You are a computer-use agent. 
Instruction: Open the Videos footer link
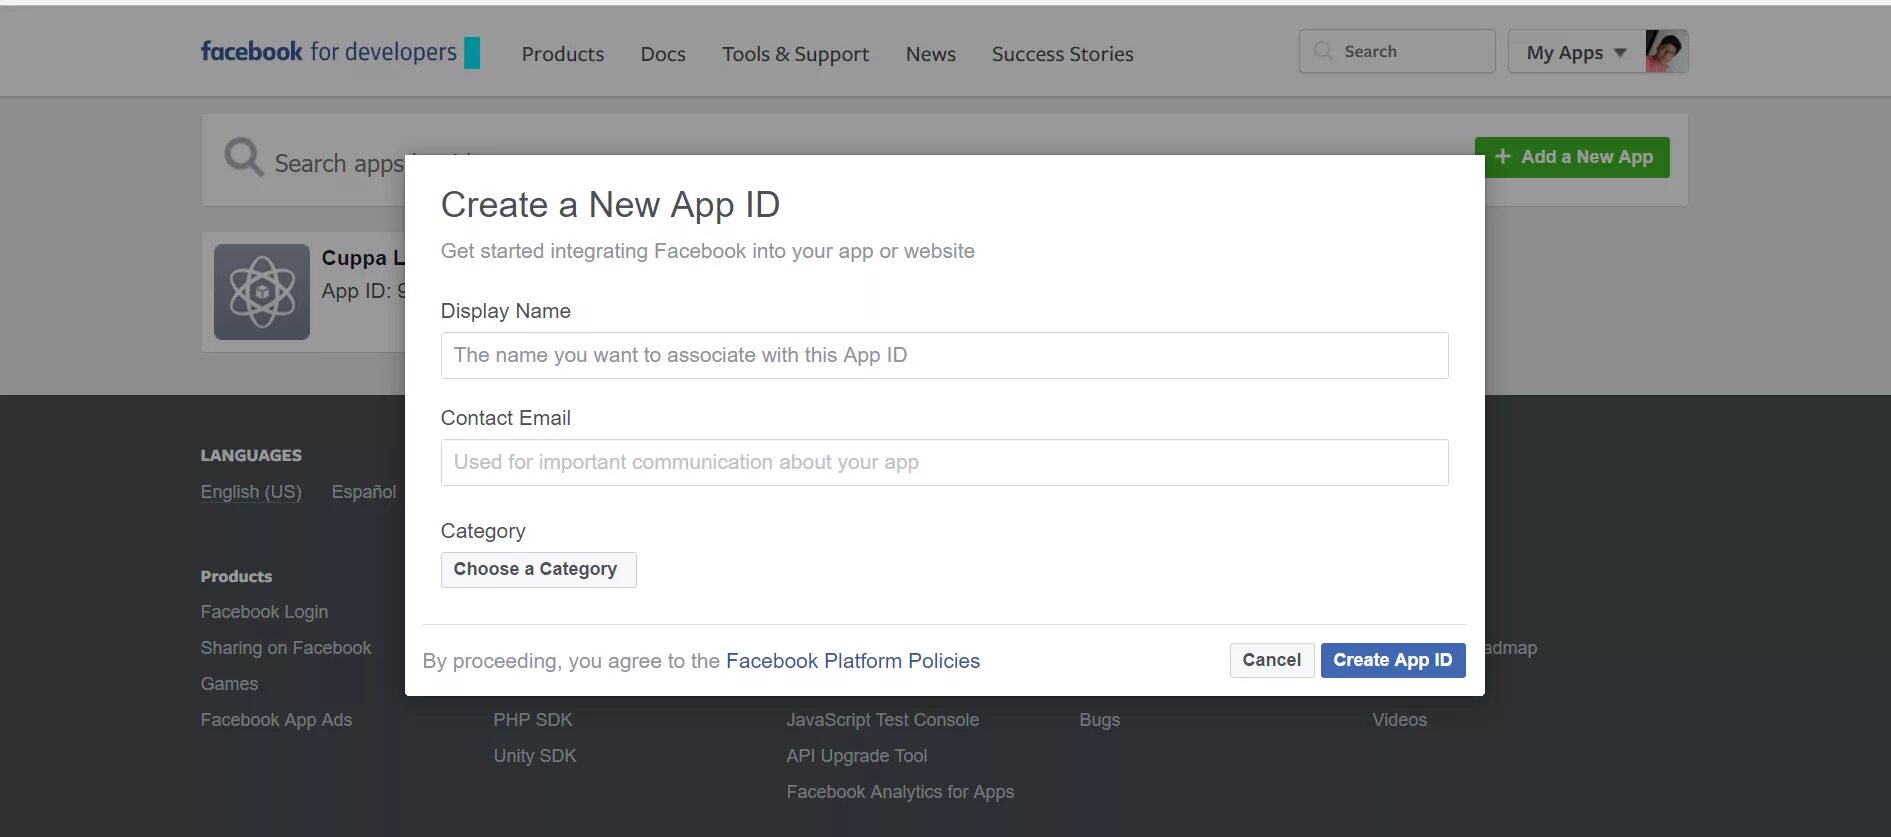[x=1400, y=720]
